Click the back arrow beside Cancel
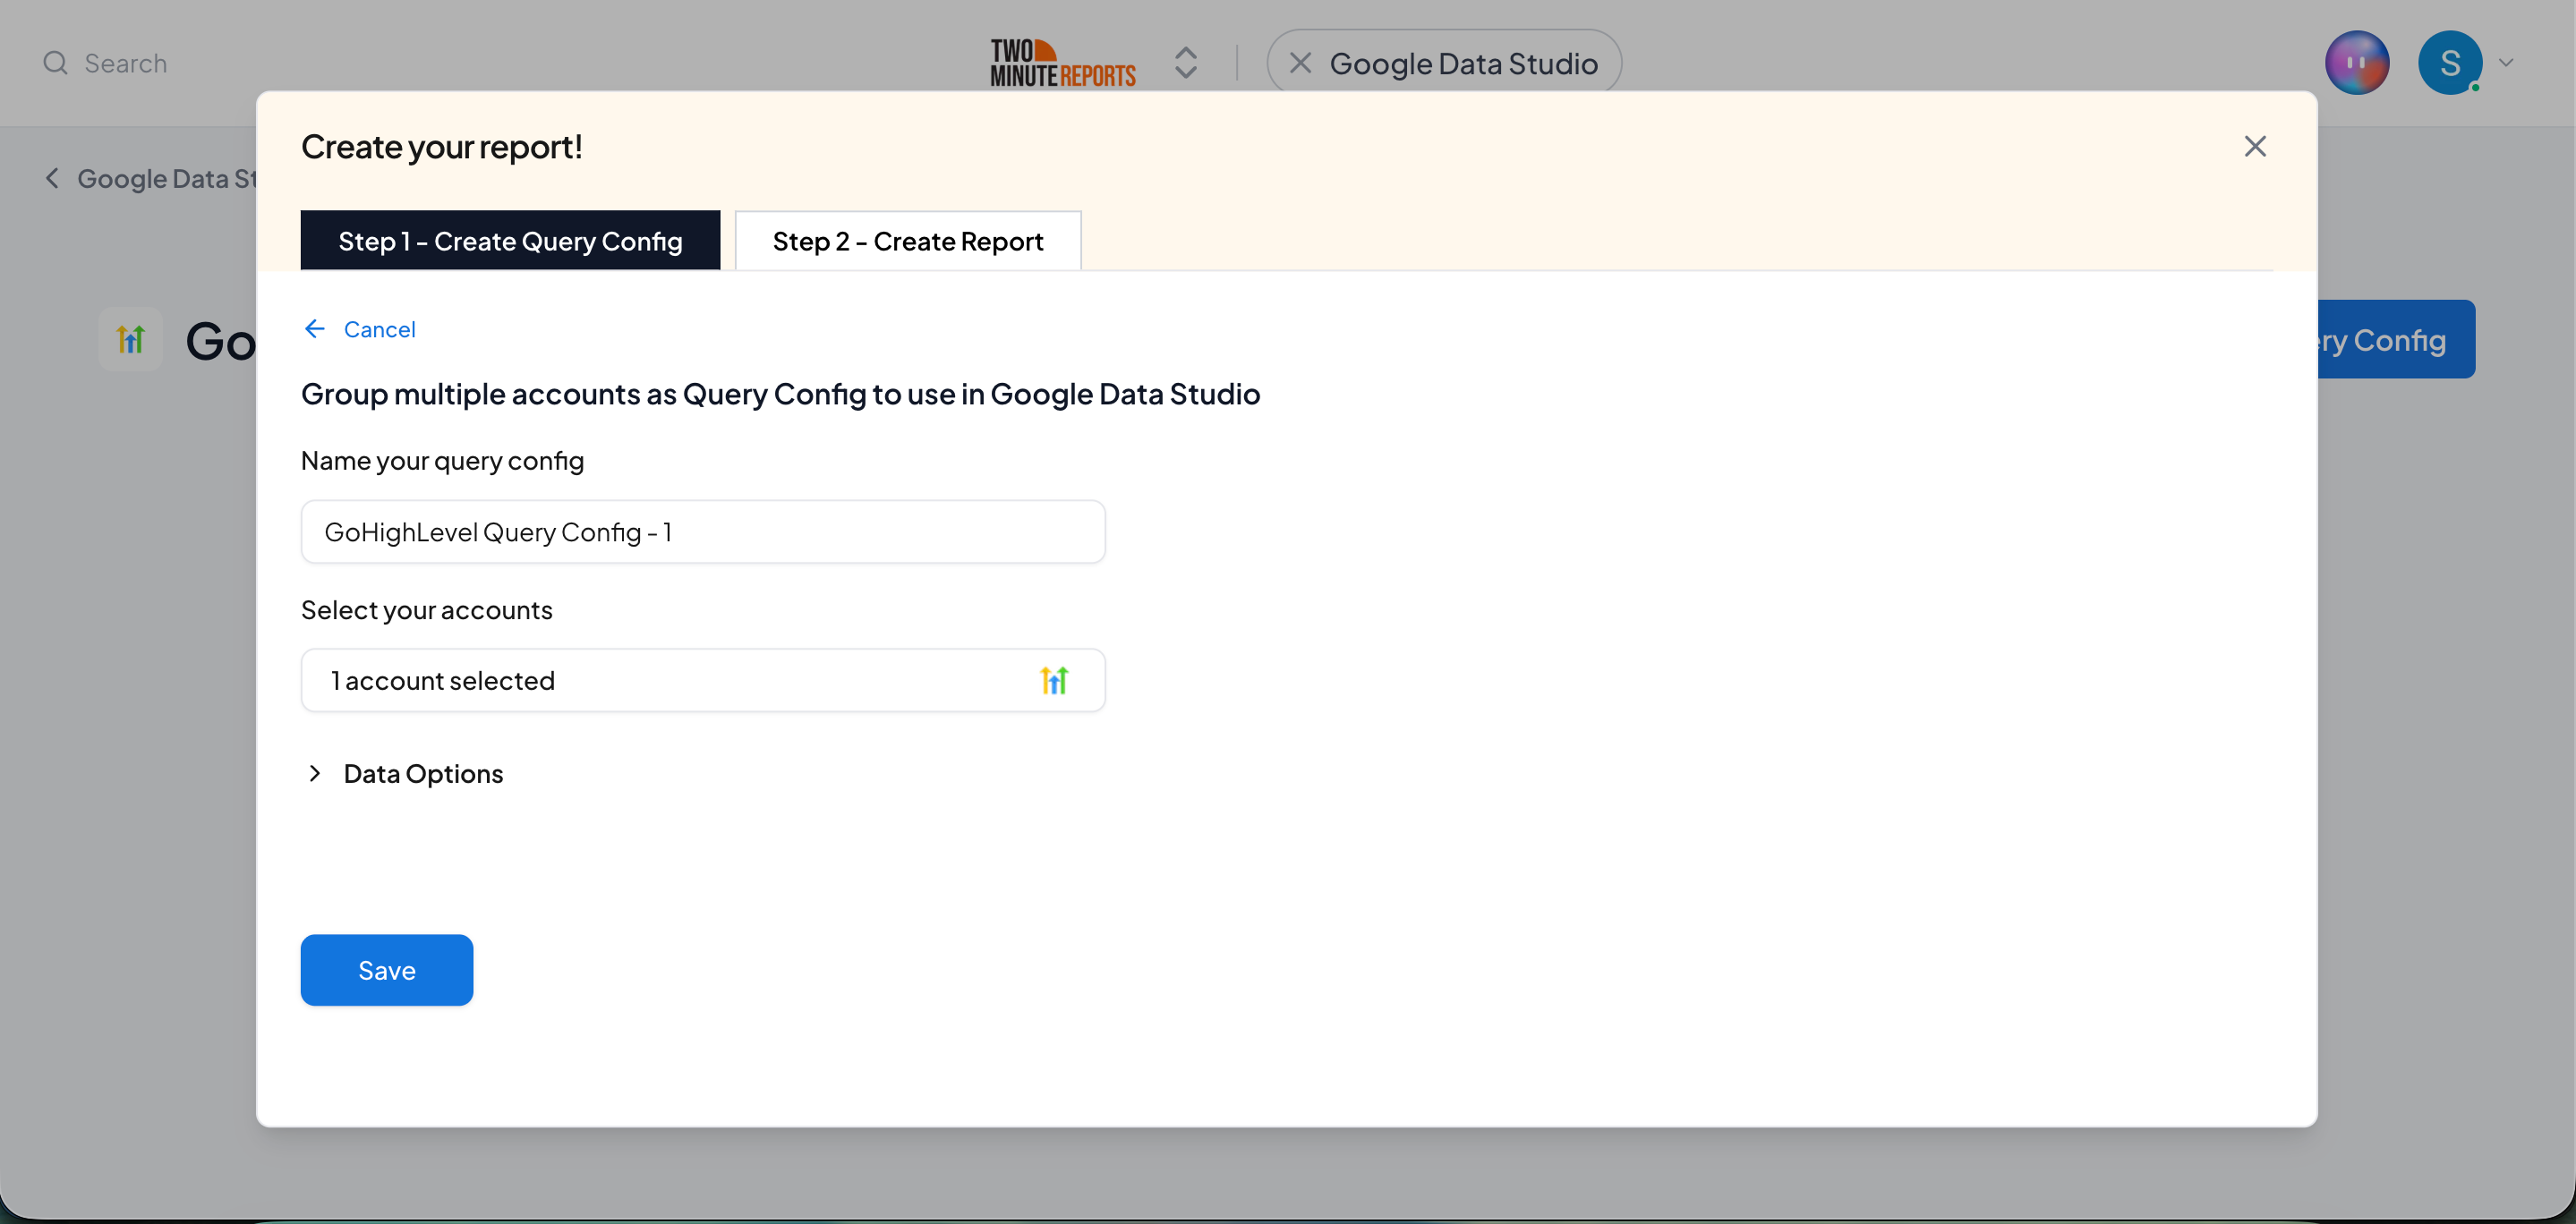Screen dimensions: 2576x1224 coord(315,329)
